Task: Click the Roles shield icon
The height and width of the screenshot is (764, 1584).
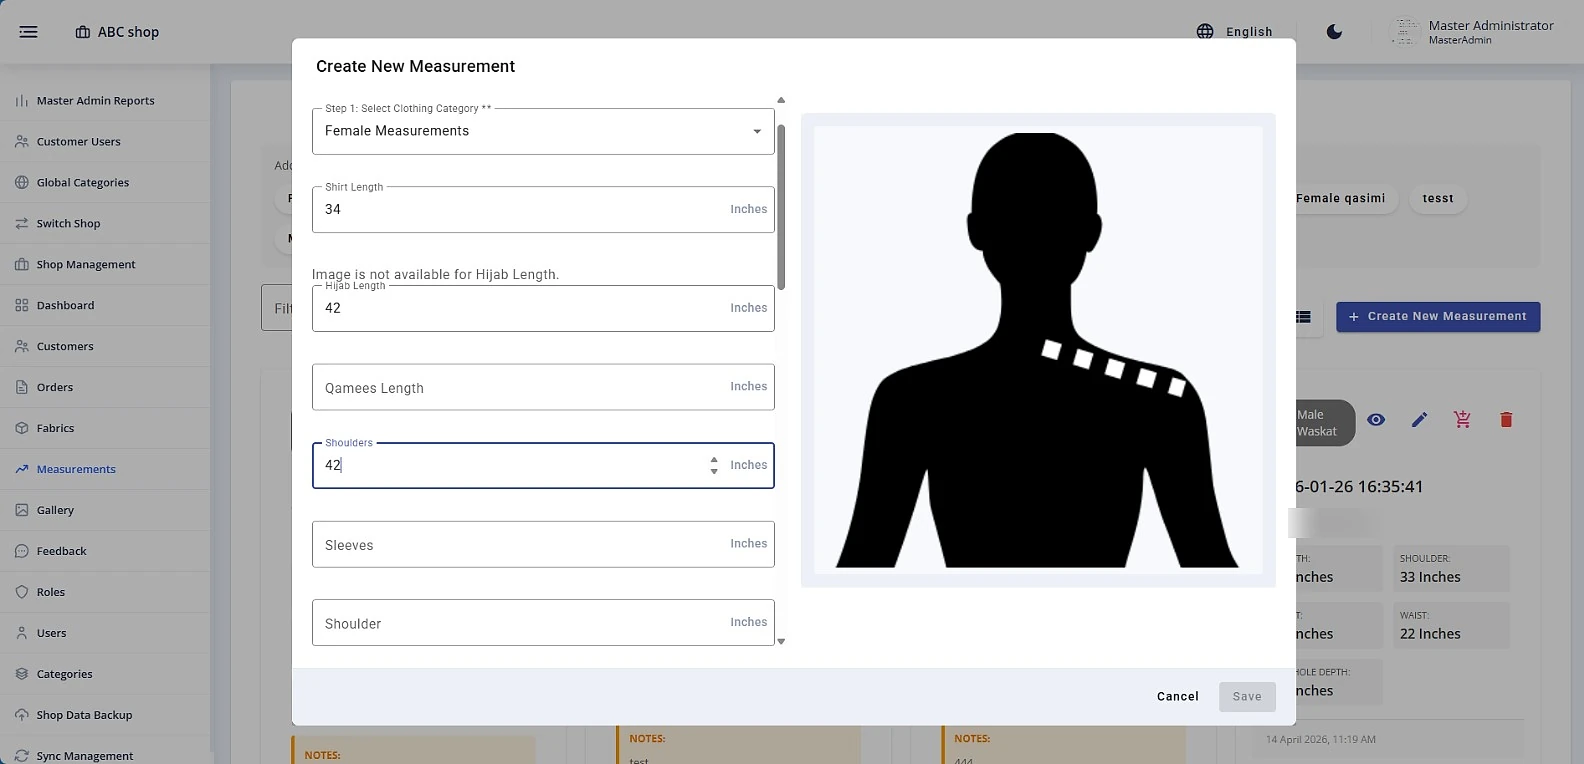Action: (x=22, y=593)
